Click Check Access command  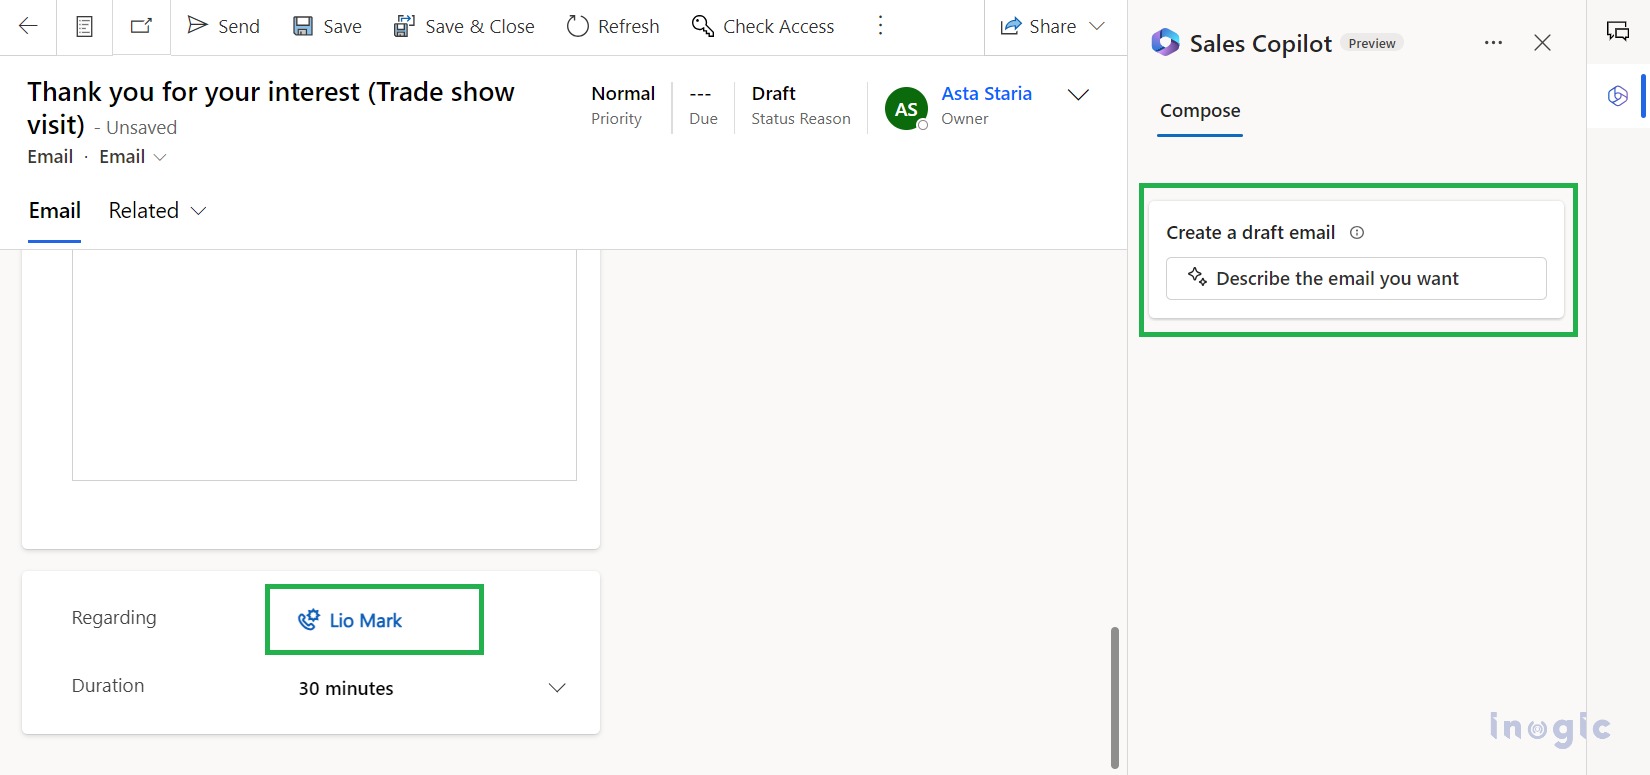(763, 27)
